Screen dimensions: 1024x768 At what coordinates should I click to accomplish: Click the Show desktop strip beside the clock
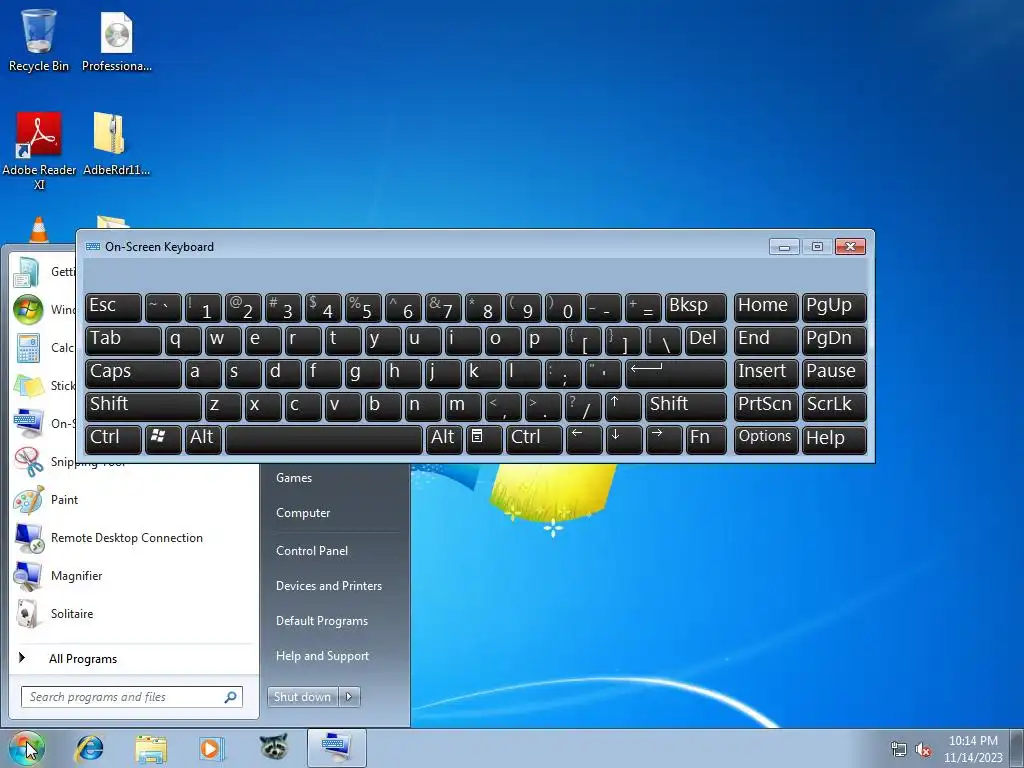pos(1017,748)
